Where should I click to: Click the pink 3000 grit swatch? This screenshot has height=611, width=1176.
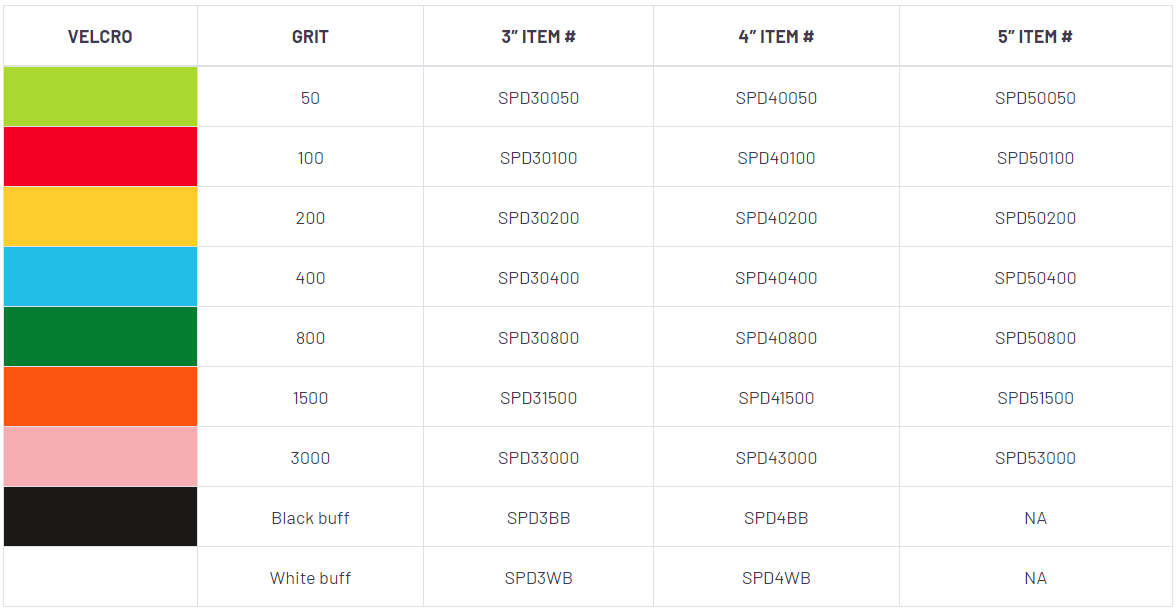100,457
